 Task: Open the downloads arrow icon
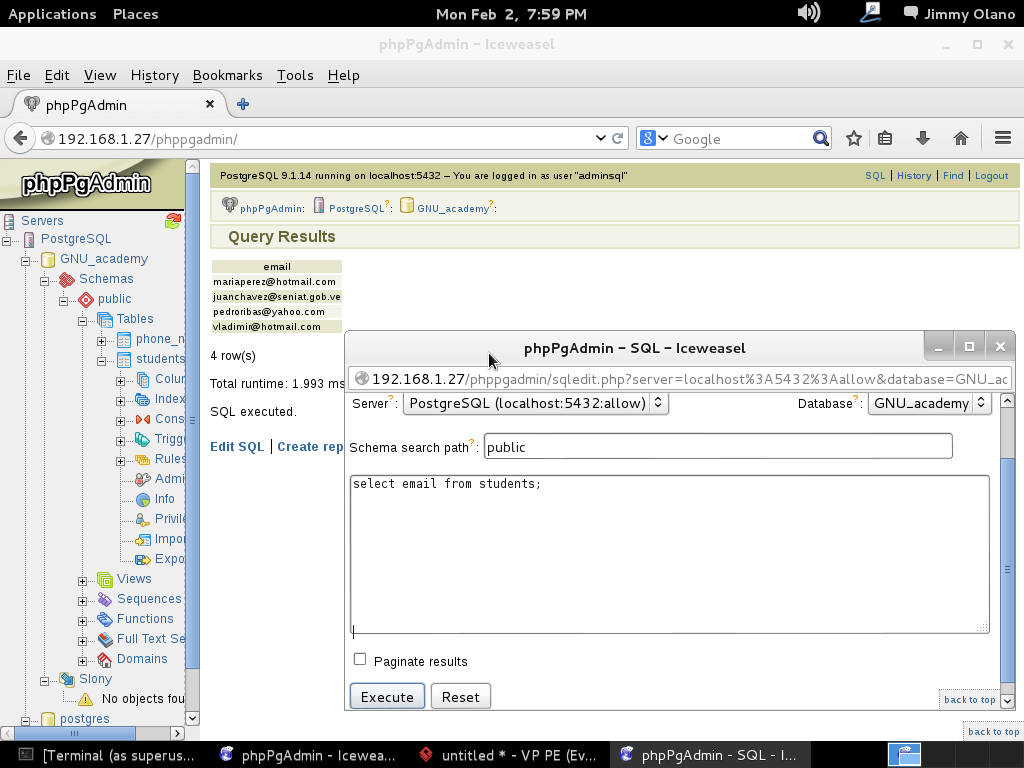point(922,139)
